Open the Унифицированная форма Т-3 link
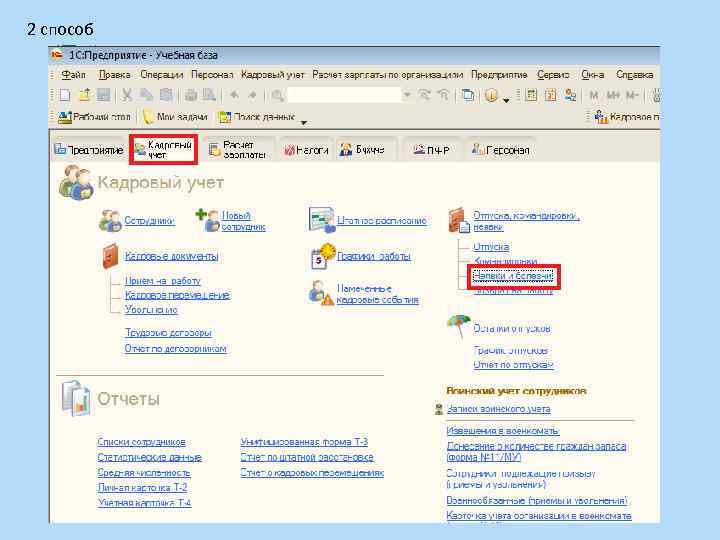 tap(304, 442)
